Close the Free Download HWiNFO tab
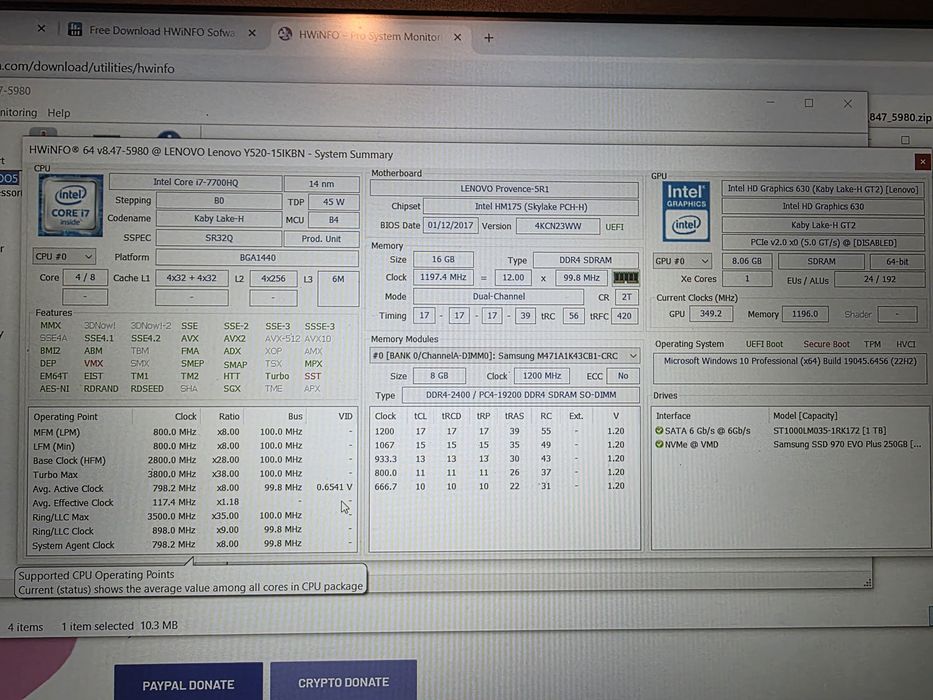This screenshot has width=933, height=700. click(x=252, y=33)
